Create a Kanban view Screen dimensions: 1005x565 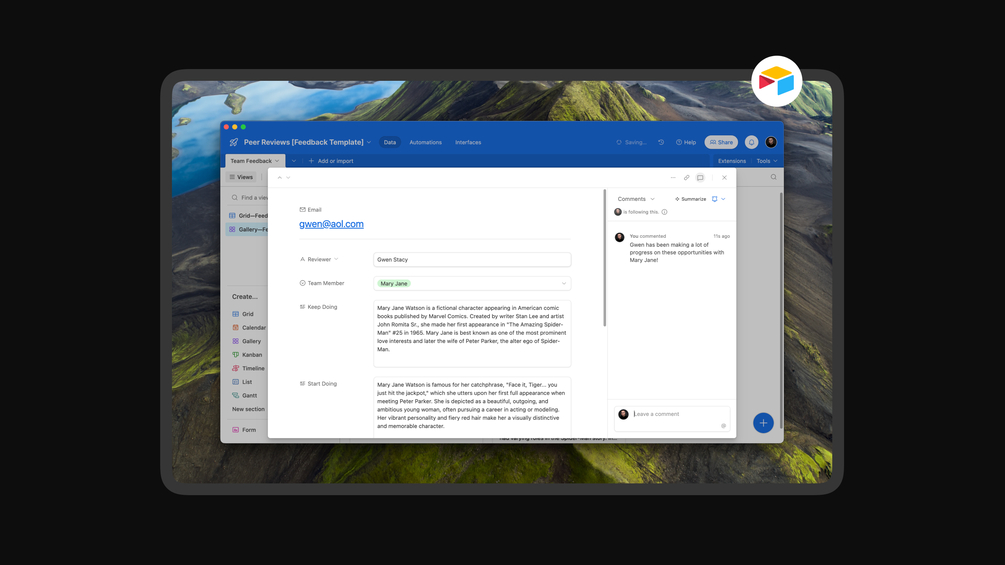tap(247, 354)
